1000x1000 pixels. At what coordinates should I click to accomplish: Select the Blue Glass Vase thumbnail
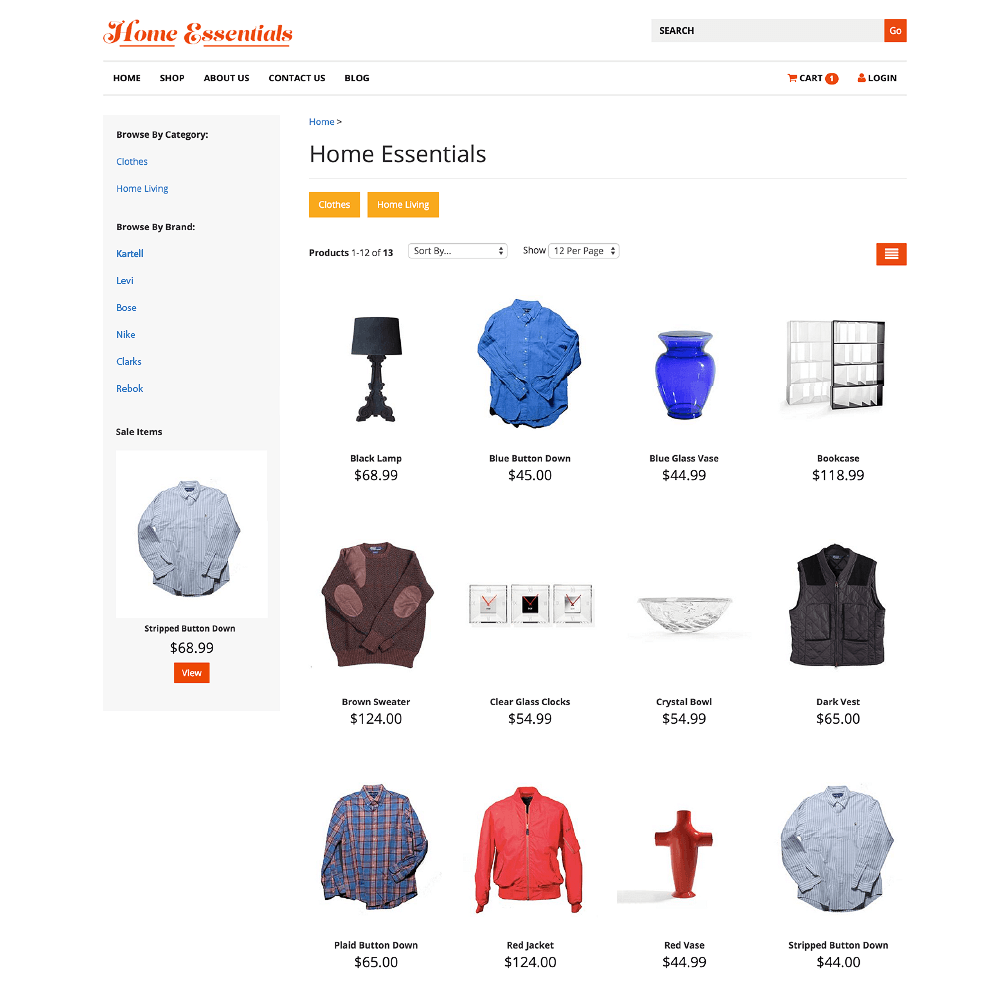click(684, 374)
